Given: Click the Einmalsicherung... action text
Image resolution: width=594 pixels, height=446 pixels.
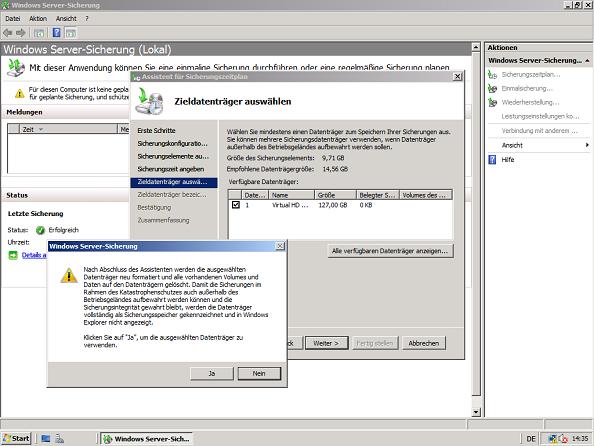Looking at the screenshot, I should [527, 89].
